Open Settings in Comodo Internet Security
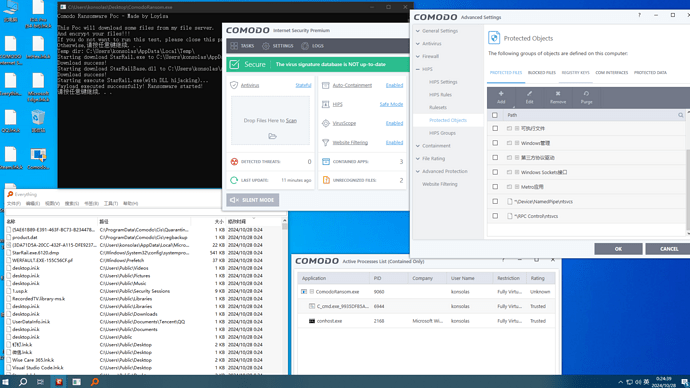 pyautogui.click(x=278, y=46)
